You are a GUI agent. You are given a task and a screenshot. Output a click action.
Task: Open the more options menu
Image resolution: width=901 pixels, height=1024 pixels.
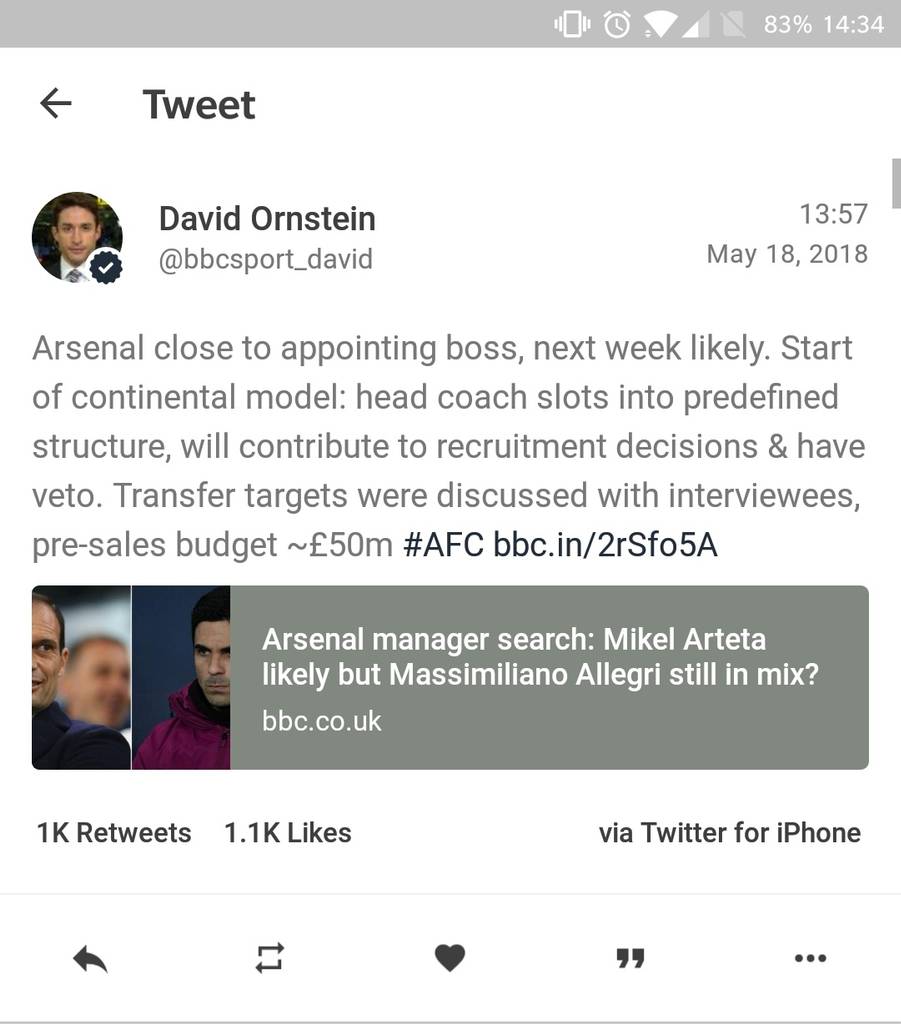click(x=810, y=959)
